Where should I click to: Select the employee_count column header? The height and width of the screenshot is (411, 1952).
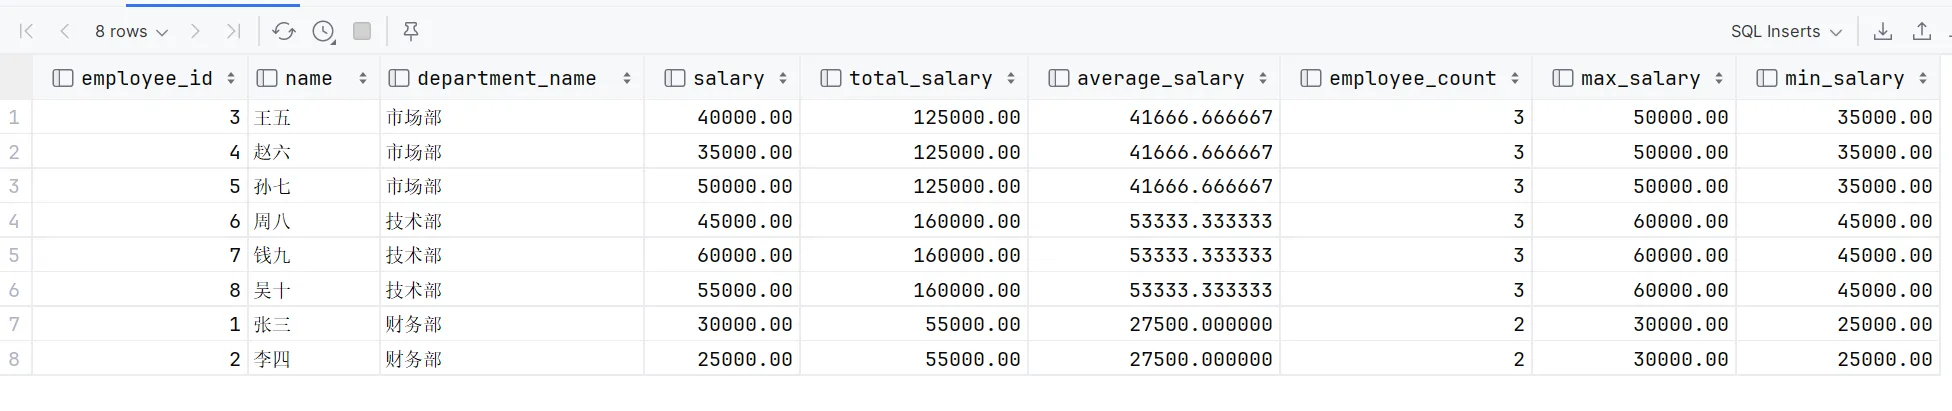[x=1406, y=78]
